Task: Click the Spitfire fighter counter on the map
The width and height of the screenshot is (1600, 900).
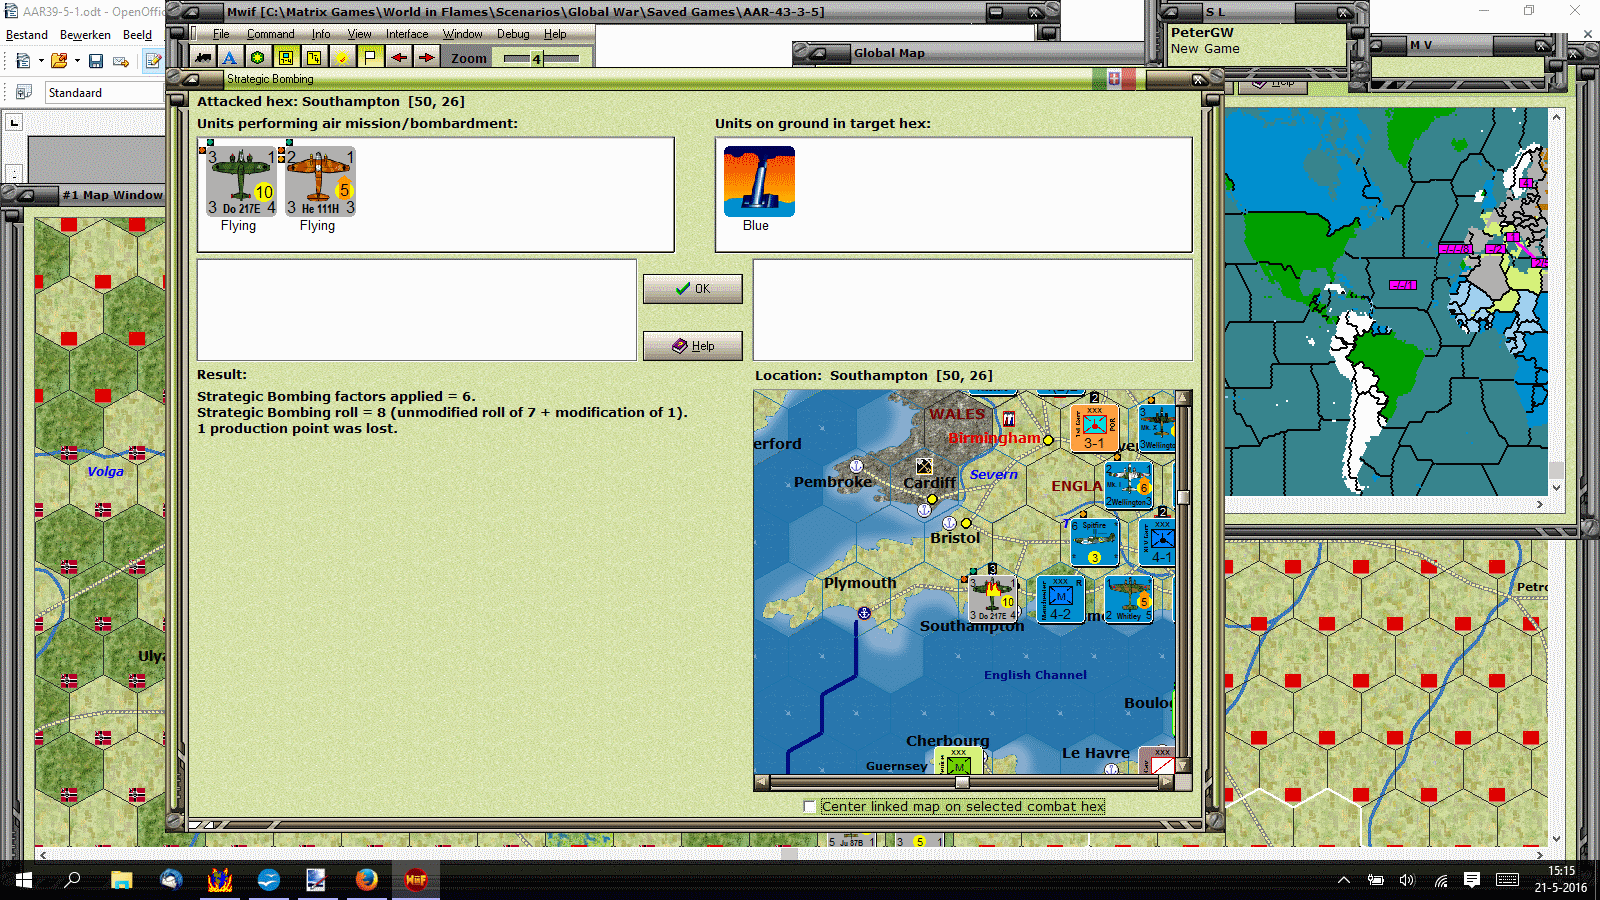Action: [x=1094, y=541]
